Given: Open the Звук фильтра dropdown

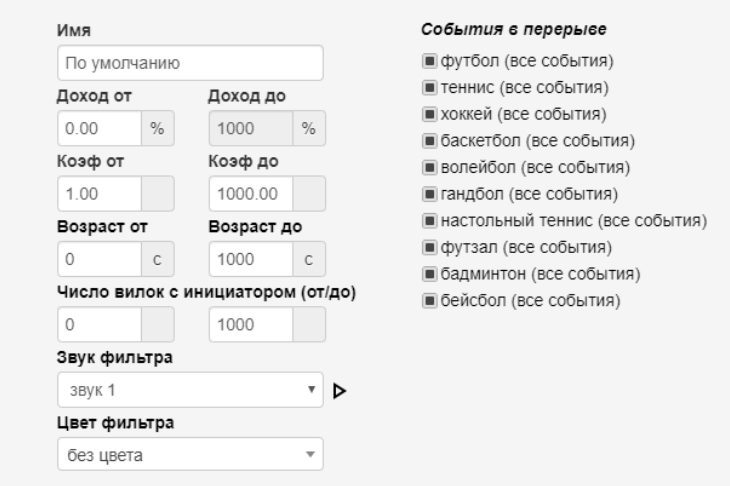Looking at the screenshot, I should coord(190,390).
